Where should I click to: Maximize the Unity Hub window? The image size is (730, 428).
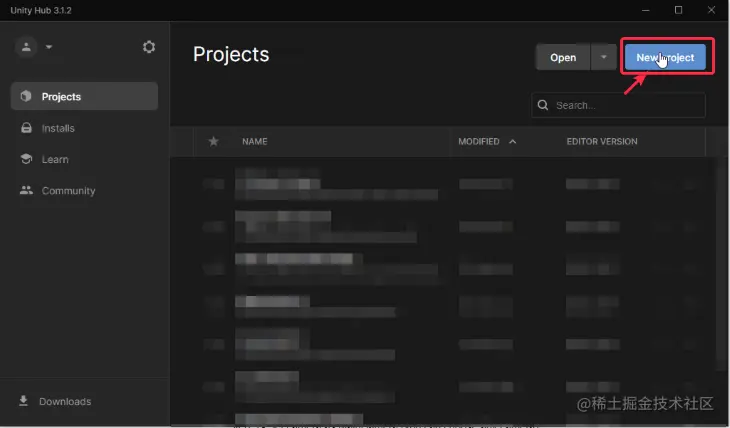tap(678, 10)
